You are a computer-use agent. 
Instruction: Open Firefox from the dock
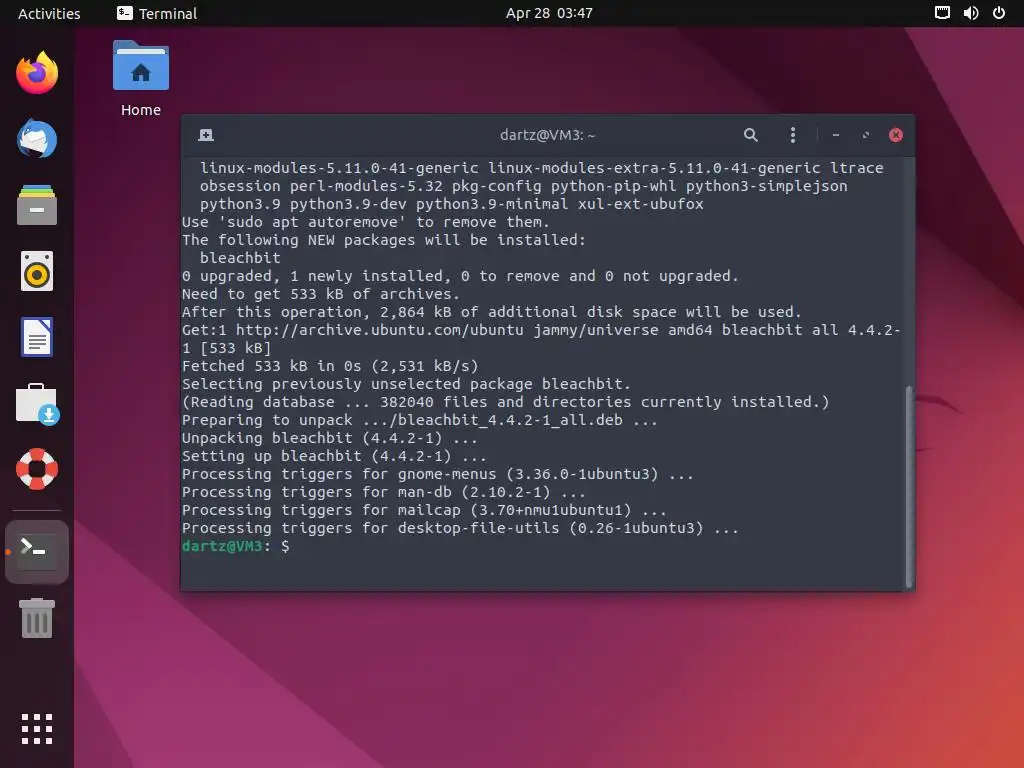click(37, 72)
